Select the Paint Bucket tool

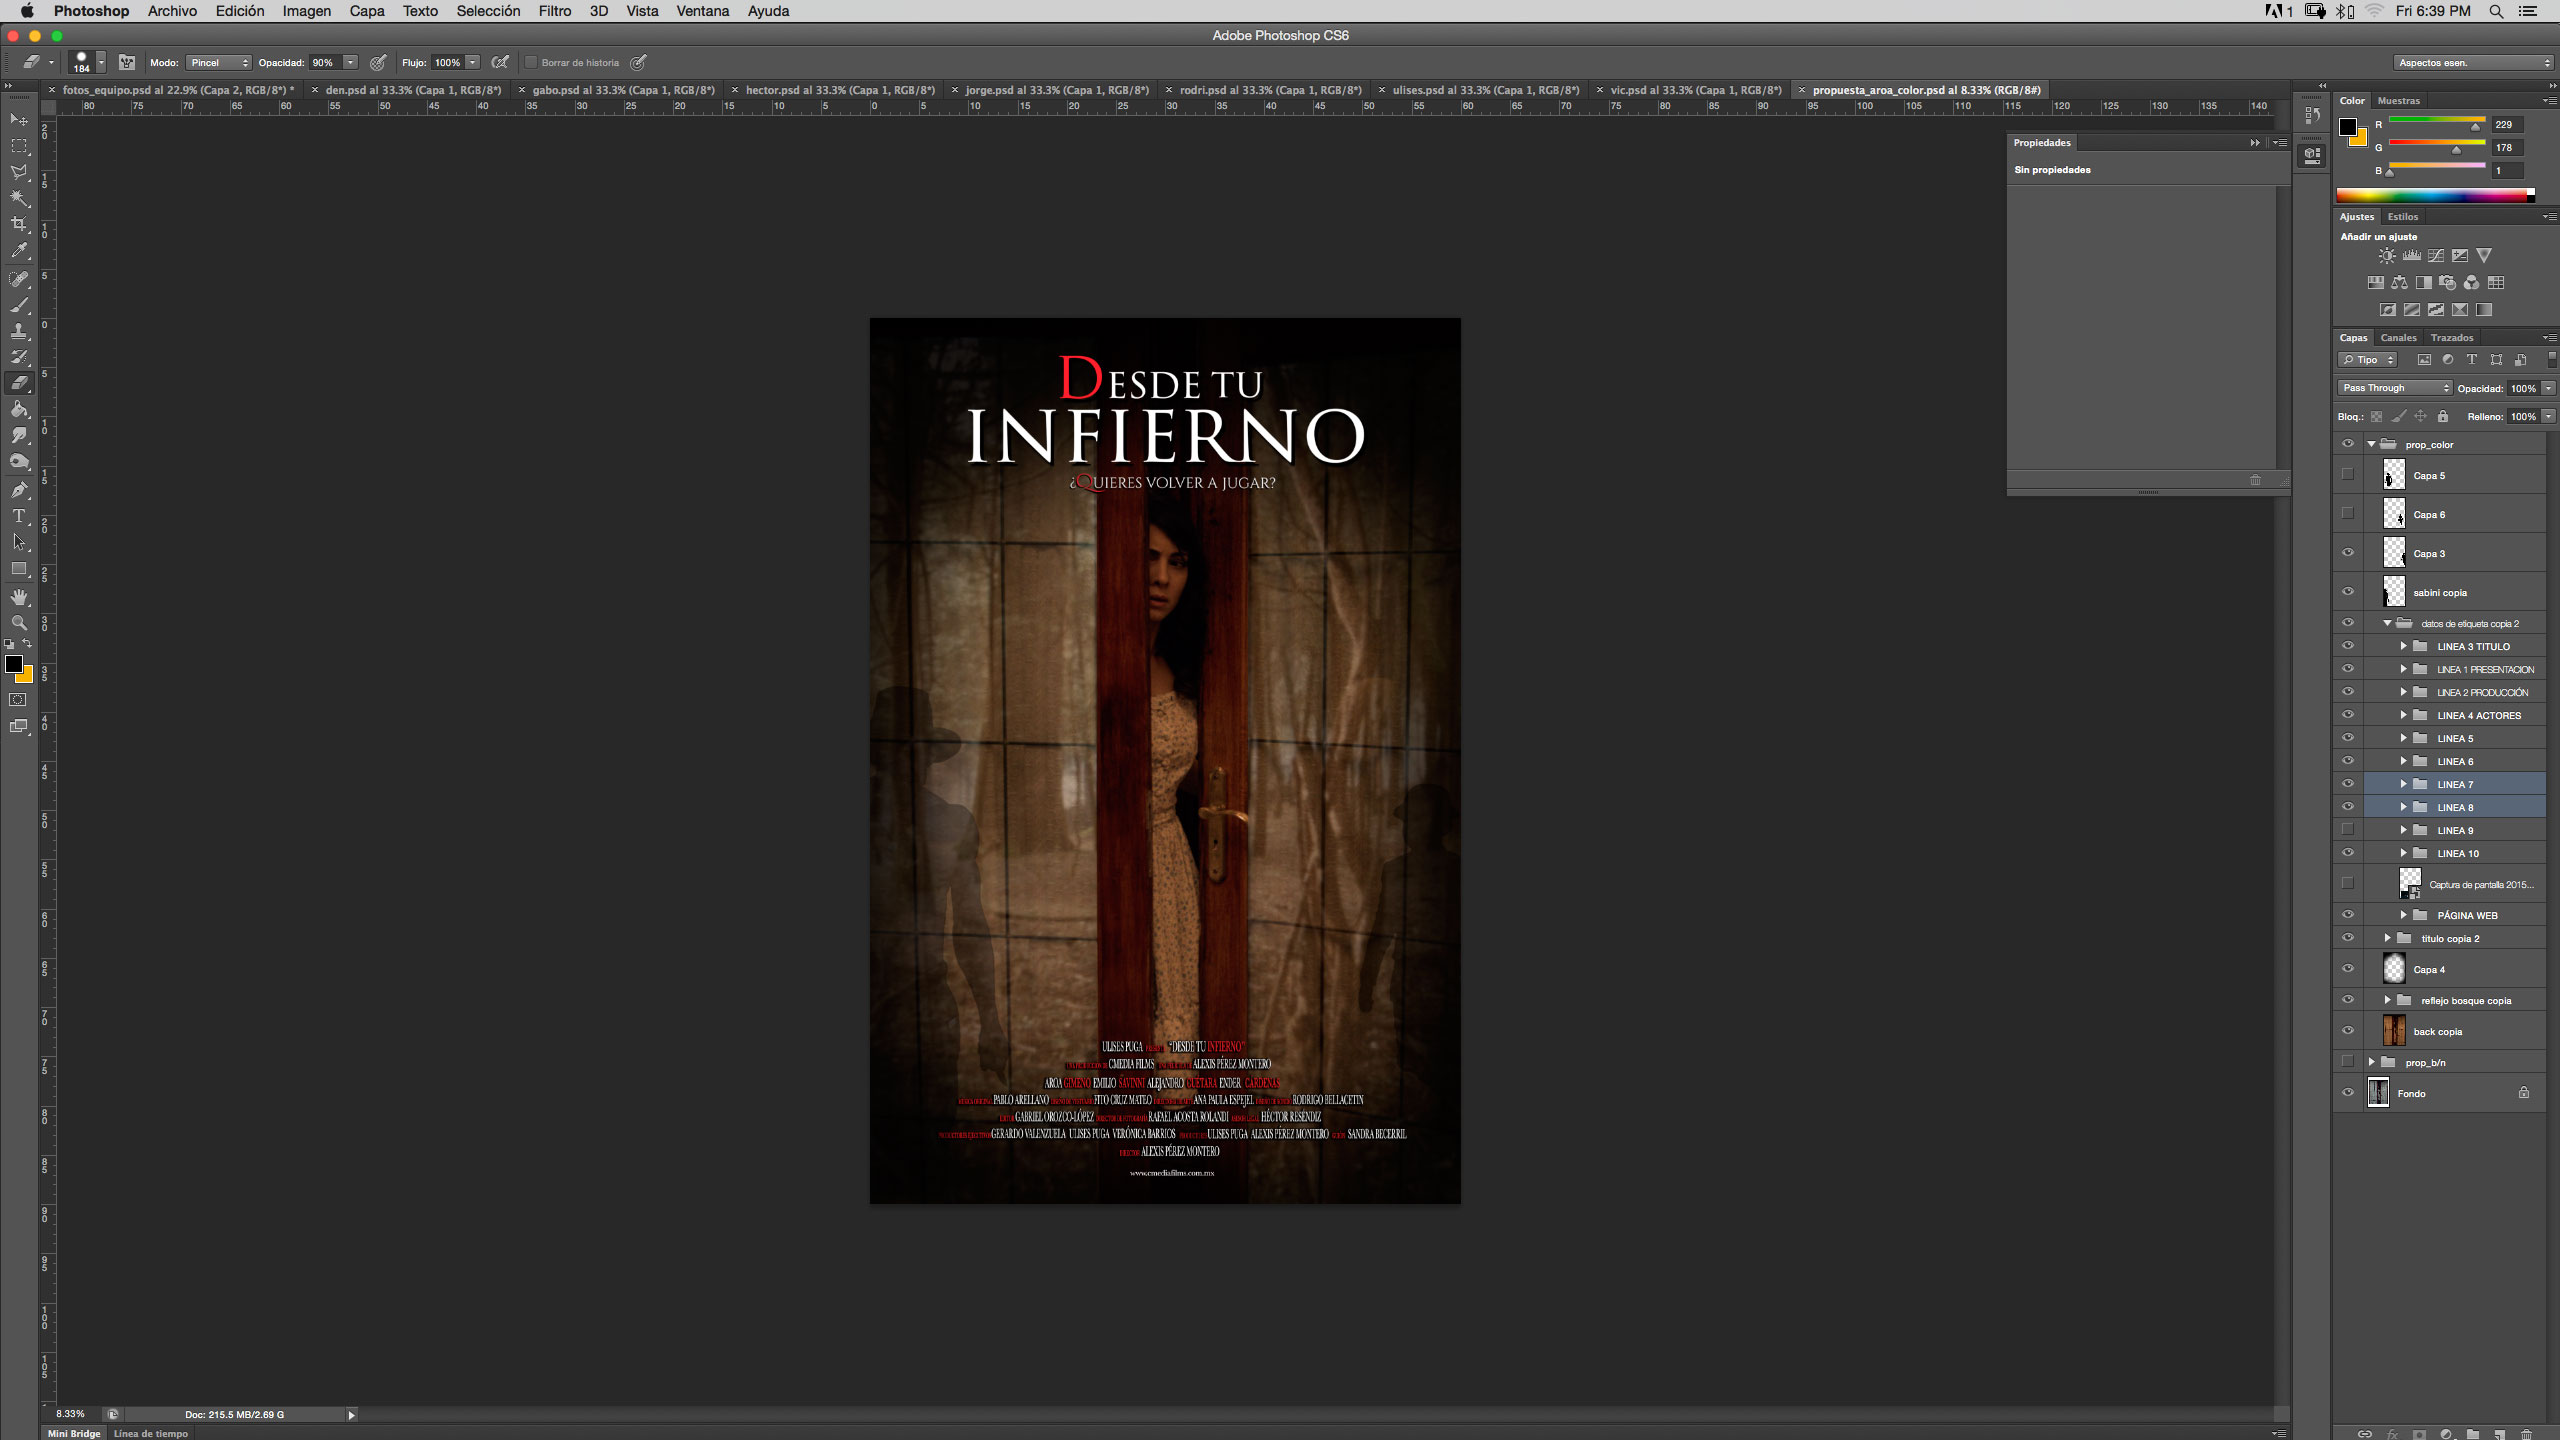(19, 409)
